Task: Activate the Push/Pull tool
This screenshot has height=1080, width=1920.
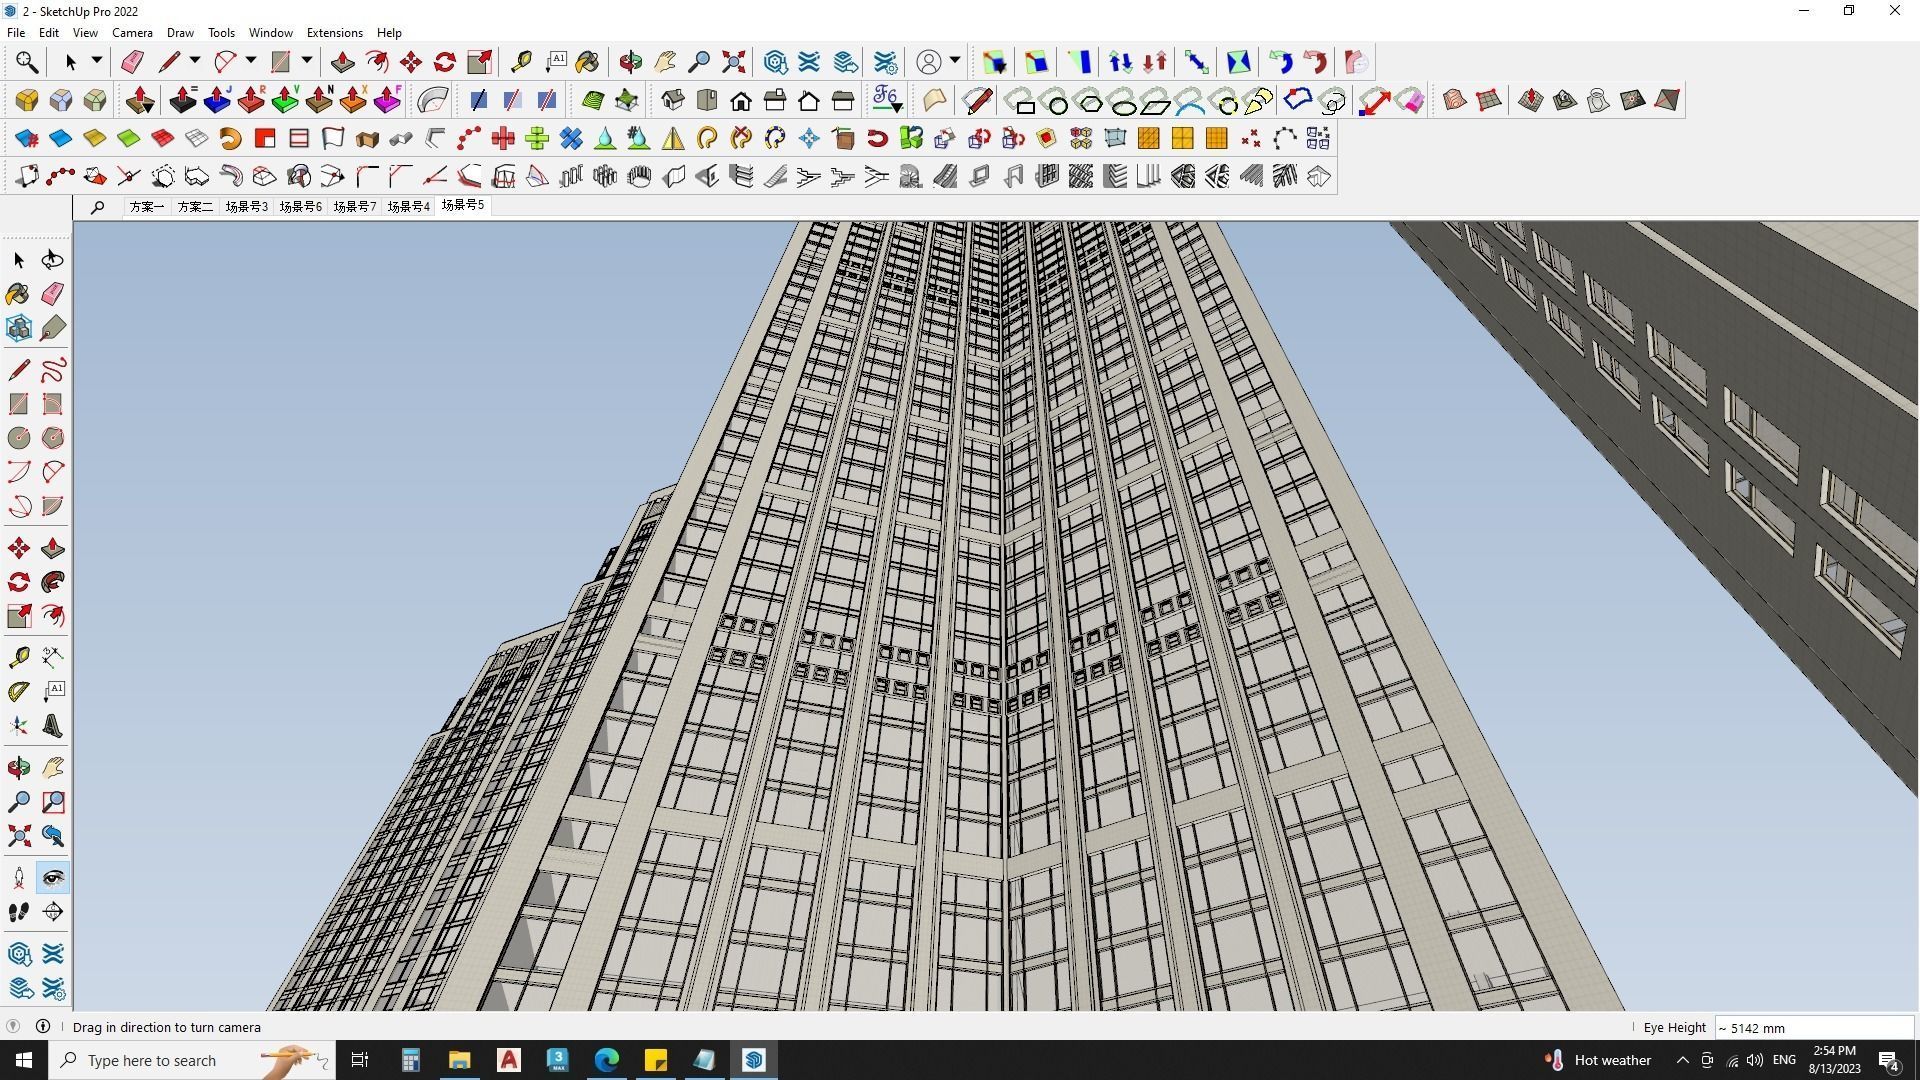Action: coord(53,549)
